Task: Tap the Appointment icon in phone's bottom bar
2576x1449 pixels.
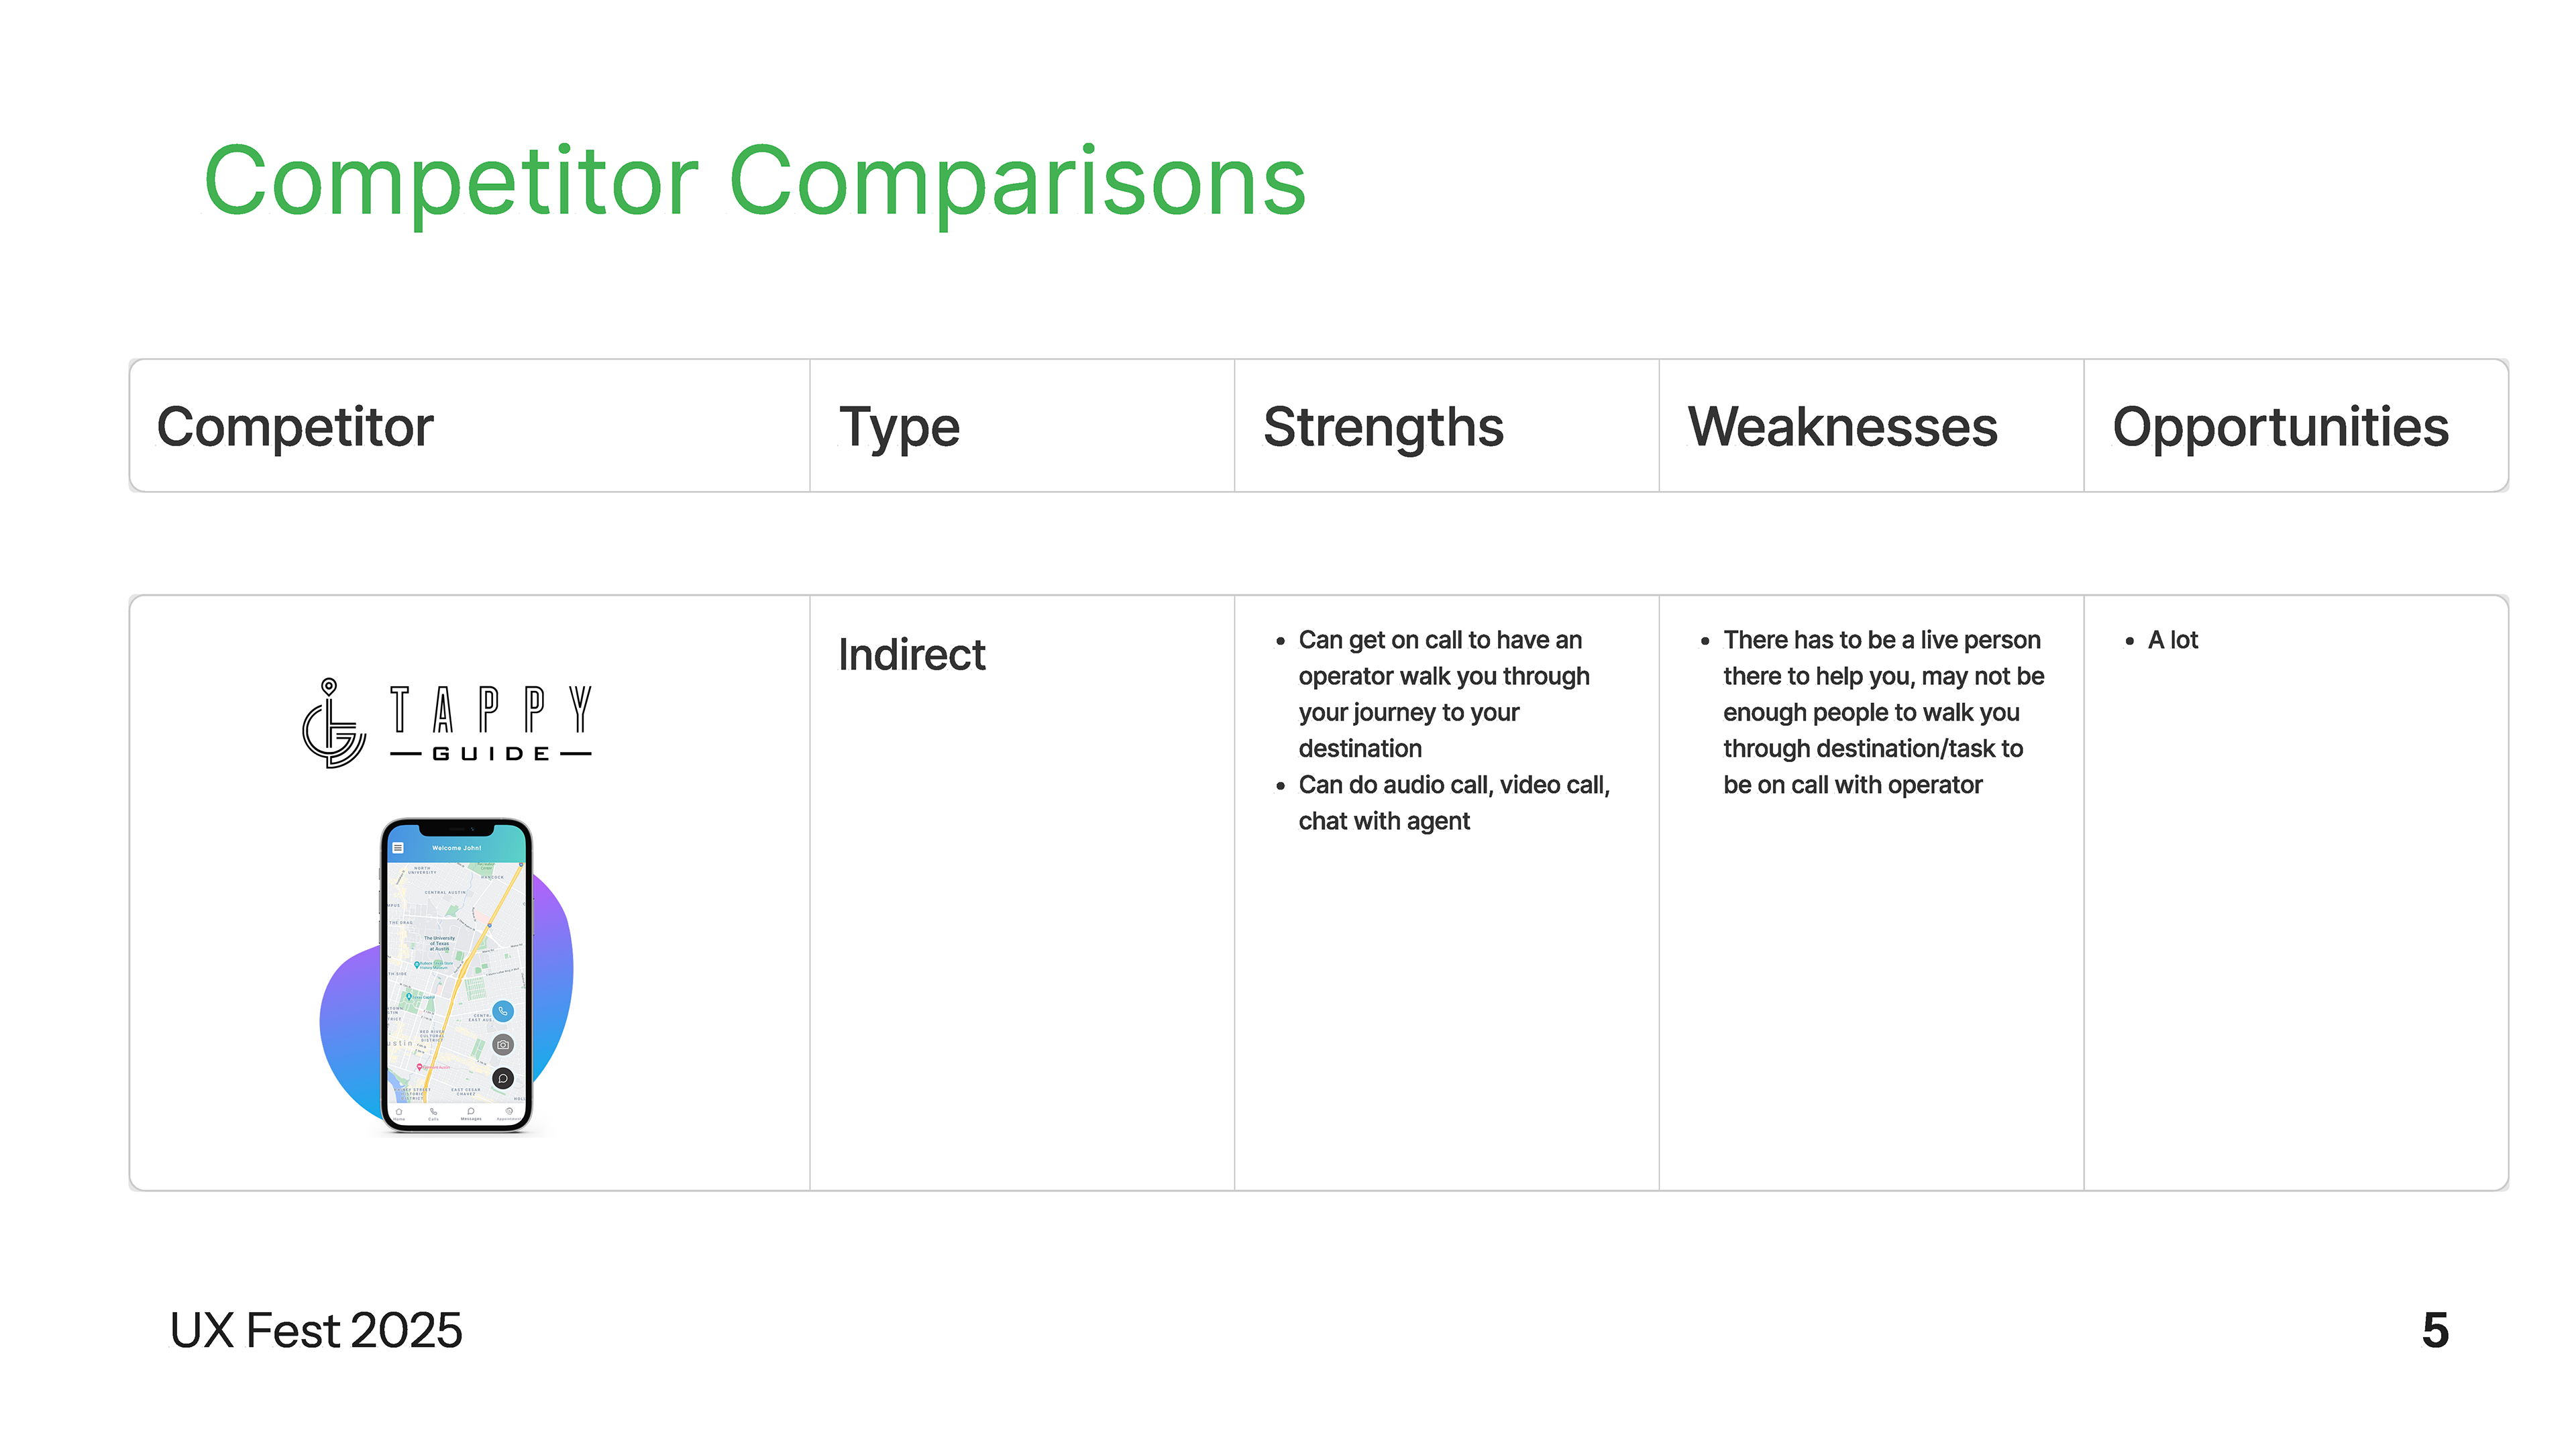Action: pyautogui.click(x=509, y=1112)
